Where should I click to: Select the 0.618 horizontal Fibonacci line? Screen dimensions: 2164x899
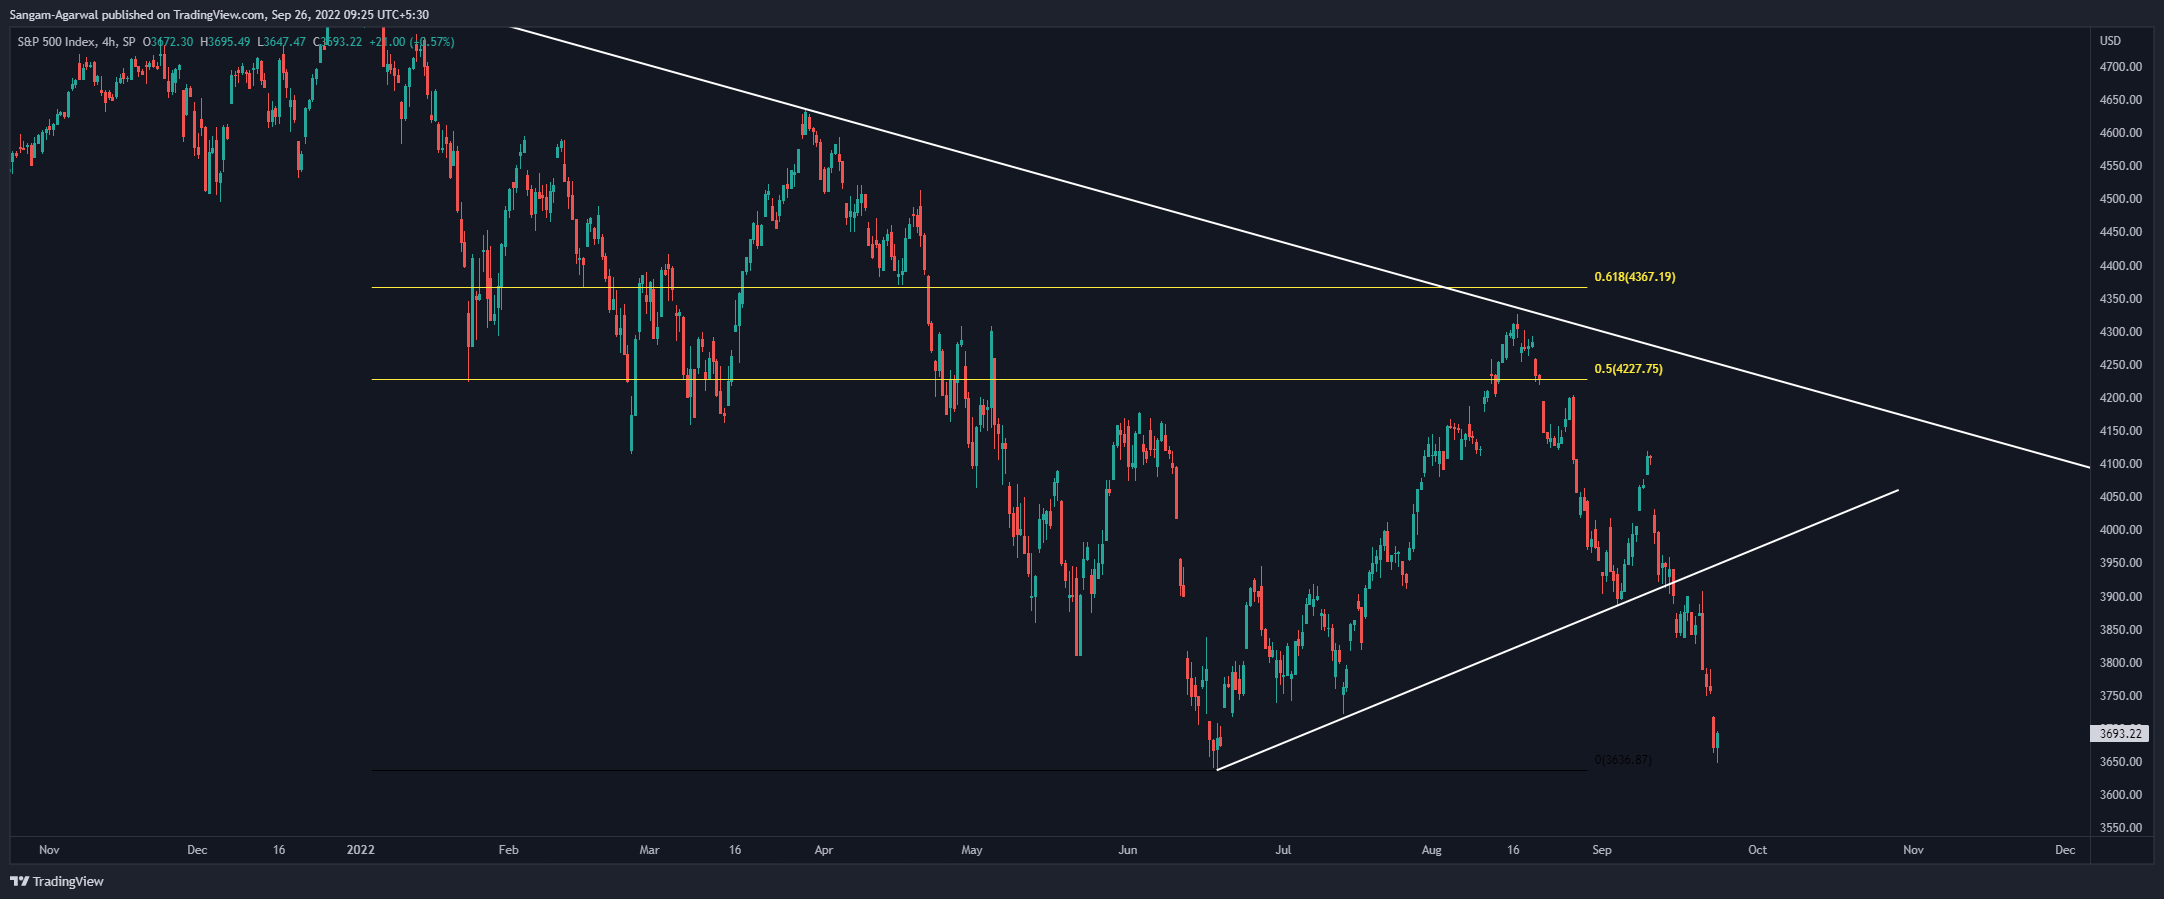[x=979, y=288]
